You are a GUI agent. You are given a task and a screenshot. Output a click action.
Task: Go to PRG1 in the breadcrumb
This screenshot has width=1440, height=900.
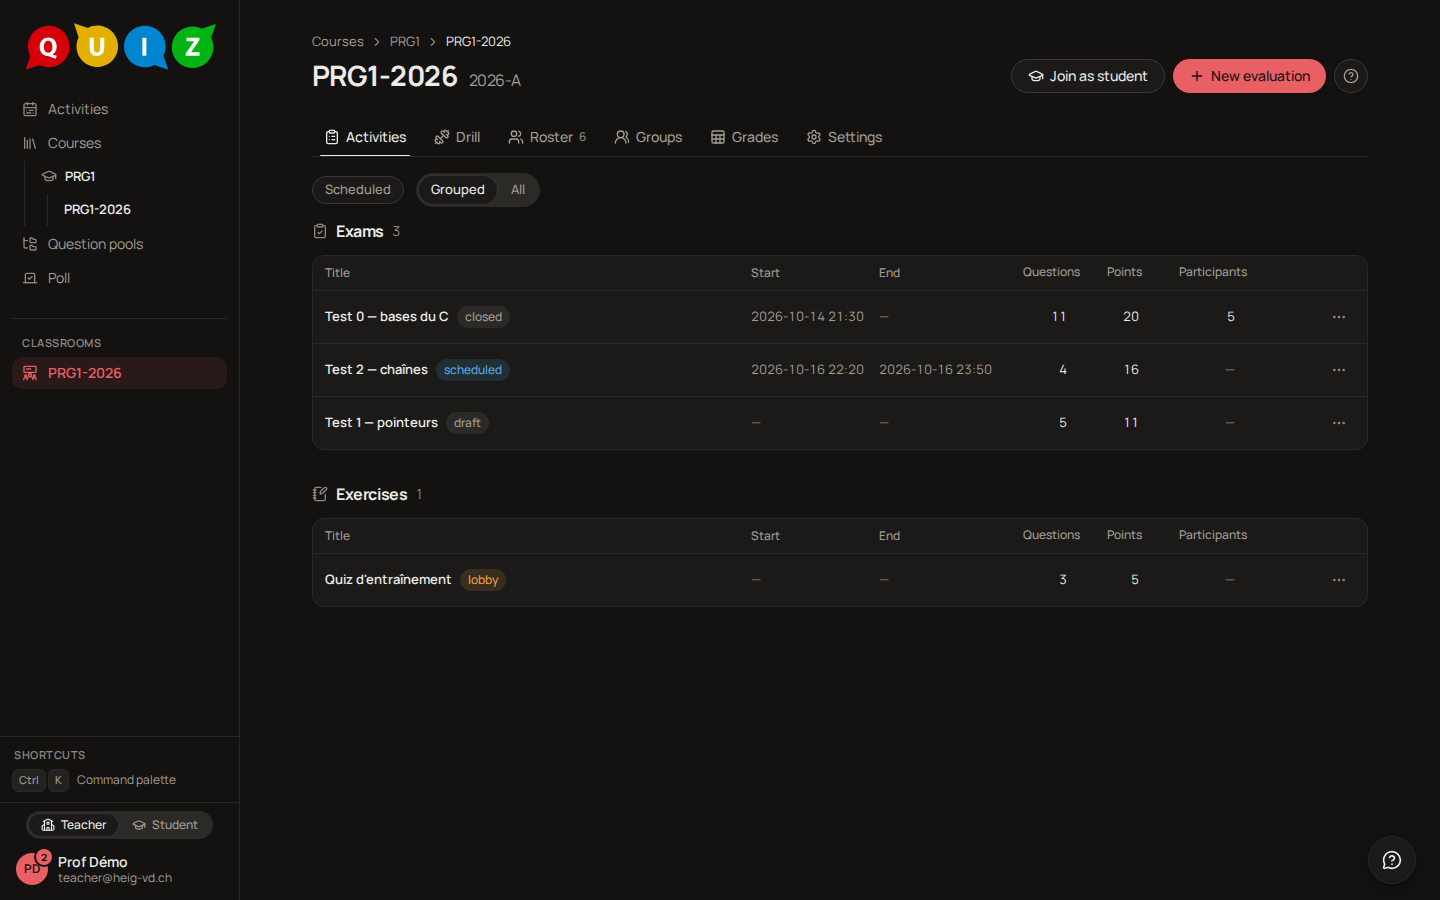pyautogui.click(x=405, y=41)
